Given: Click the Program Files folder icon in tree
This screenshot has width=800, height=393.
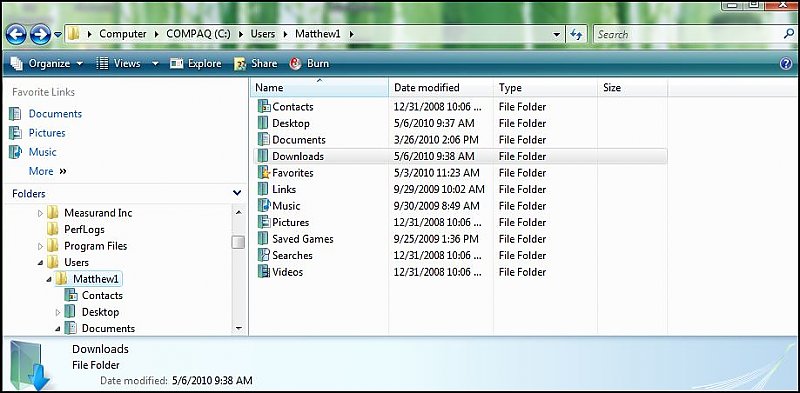Looking at the screenshot, I should point(53,246).
